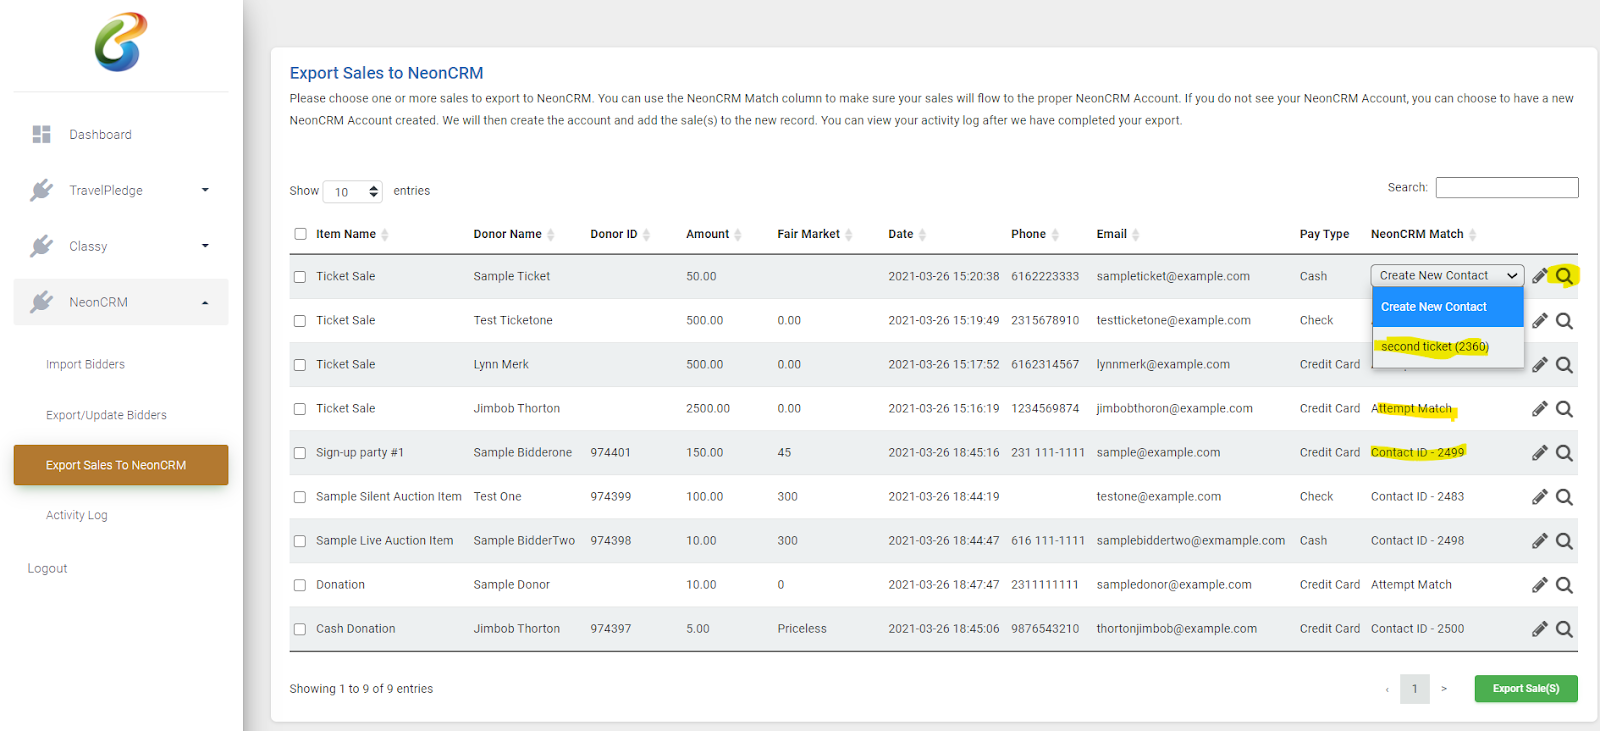Viewport: 1600px width, 731px height.
Task: Collapse the NeonCRM sidebar menu arrow
Action: pyautogui.click(x=205, y=302)
